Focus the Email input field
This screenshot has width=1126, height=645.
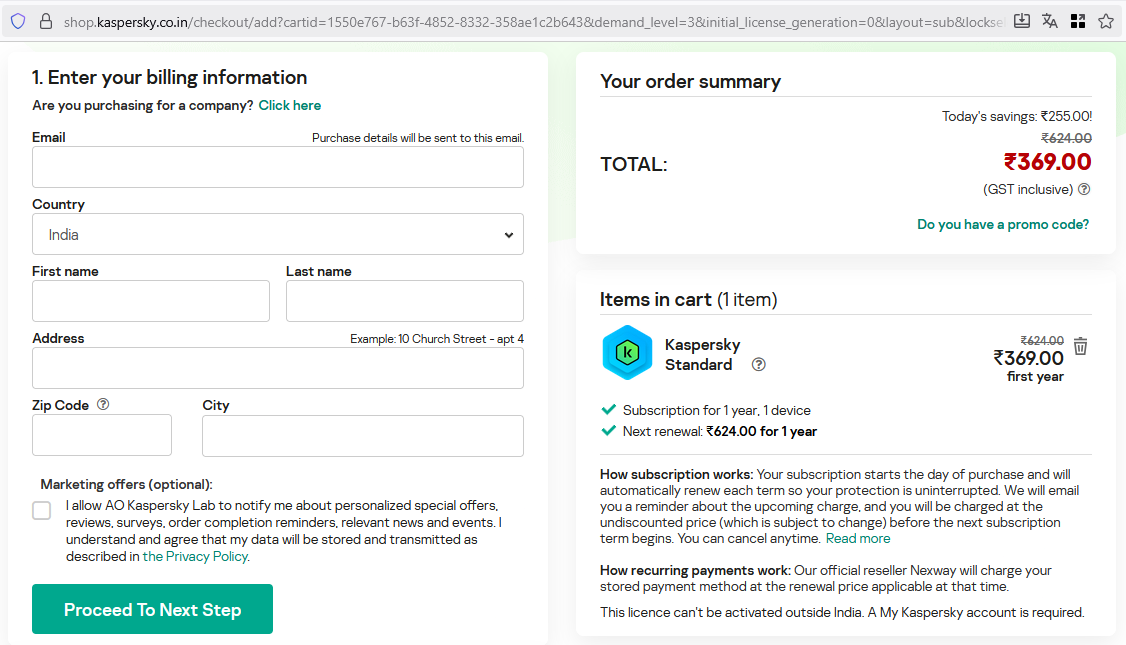tap(278, 168)
